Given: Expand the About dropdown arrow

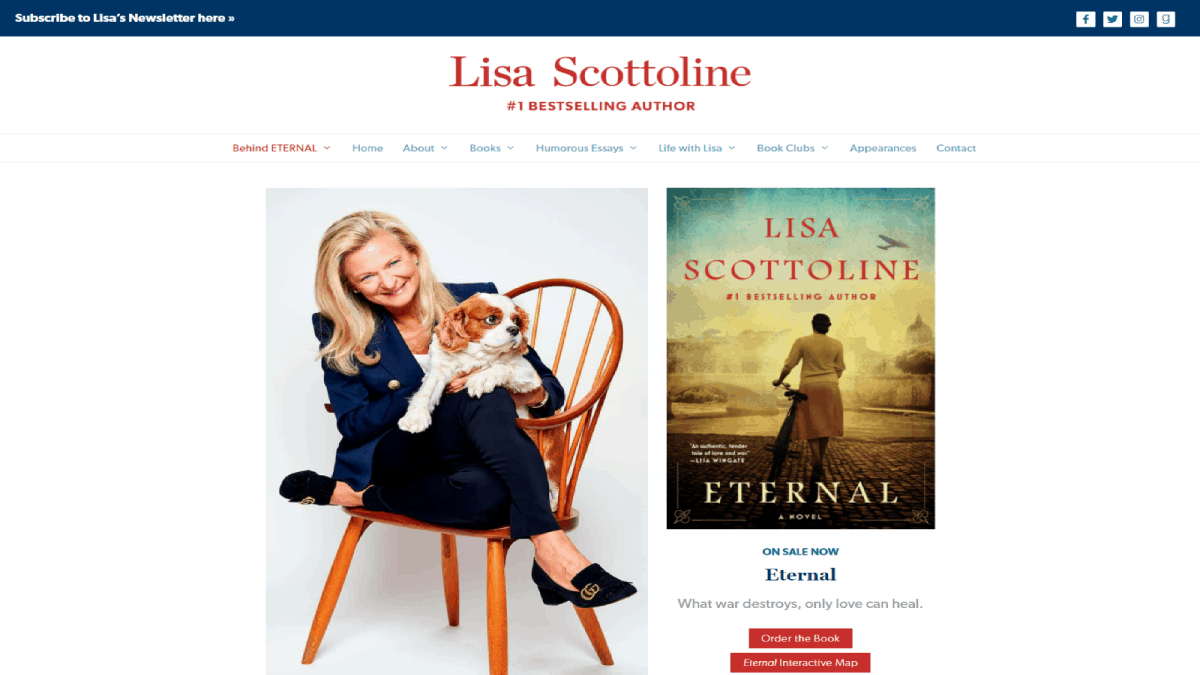Looking at the screenshot, I should [x=444, y=148].
